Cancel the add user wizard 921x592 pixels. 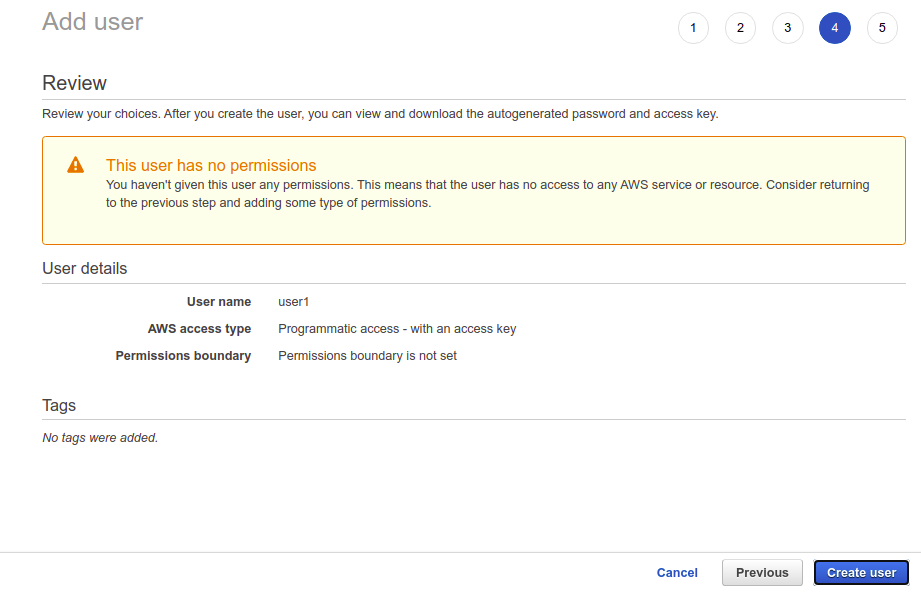[677, 573]
